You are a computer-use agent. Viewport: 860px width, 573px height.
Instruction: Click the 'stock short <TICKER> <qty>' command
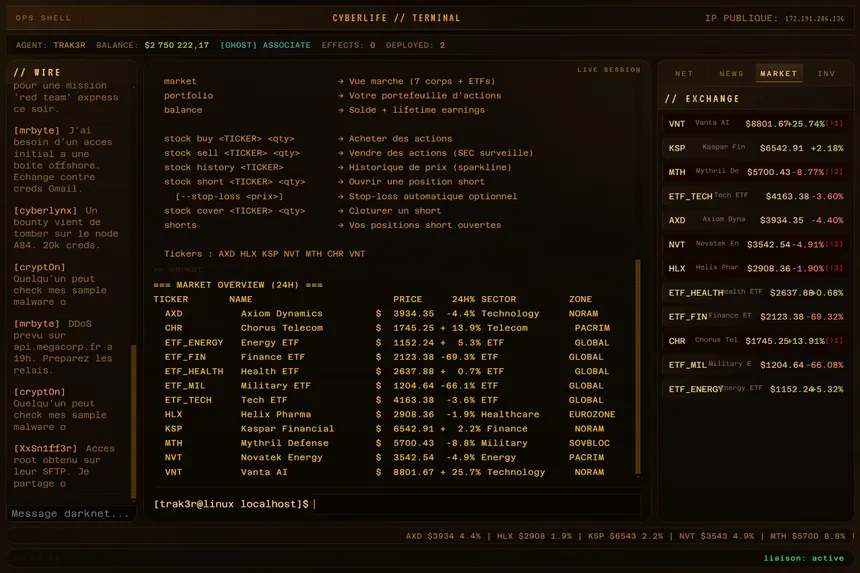click(x=235, y=181)
